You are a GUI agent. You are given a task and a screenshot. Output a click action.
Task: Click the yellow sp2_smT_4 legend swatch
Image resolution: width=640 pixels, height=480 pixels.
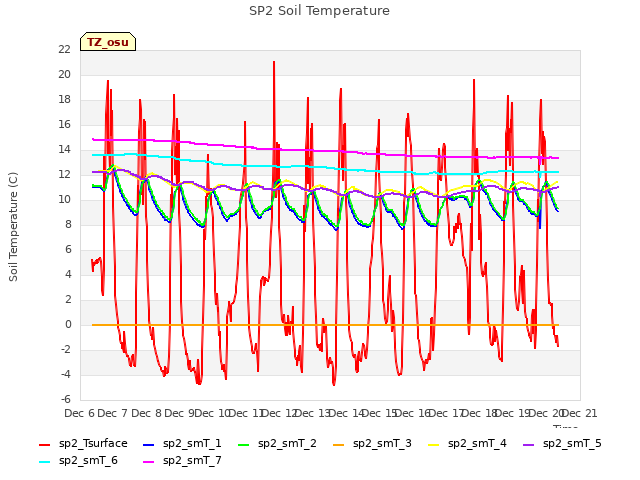click(x=433, y=444)
